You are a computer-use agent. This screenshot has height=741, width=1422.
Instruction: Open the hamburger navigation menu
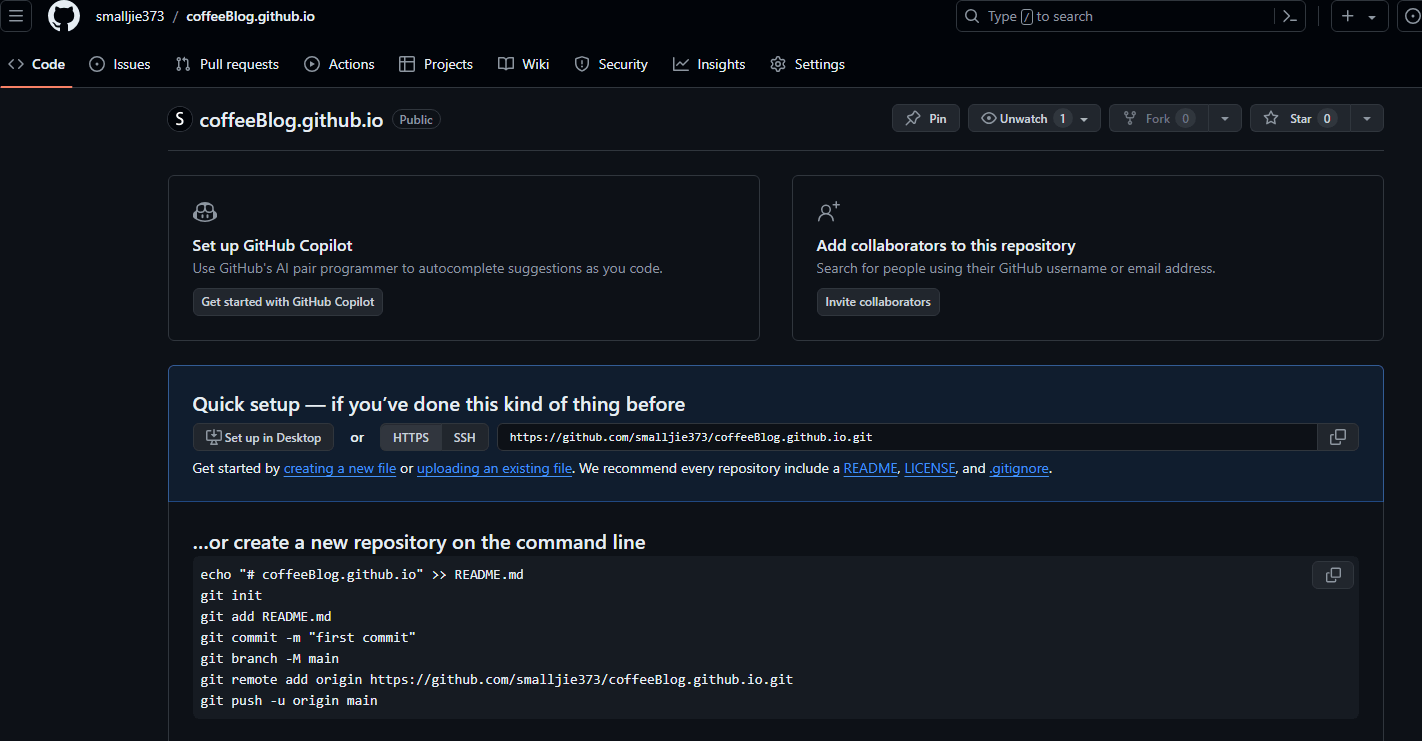pos(16,17)
